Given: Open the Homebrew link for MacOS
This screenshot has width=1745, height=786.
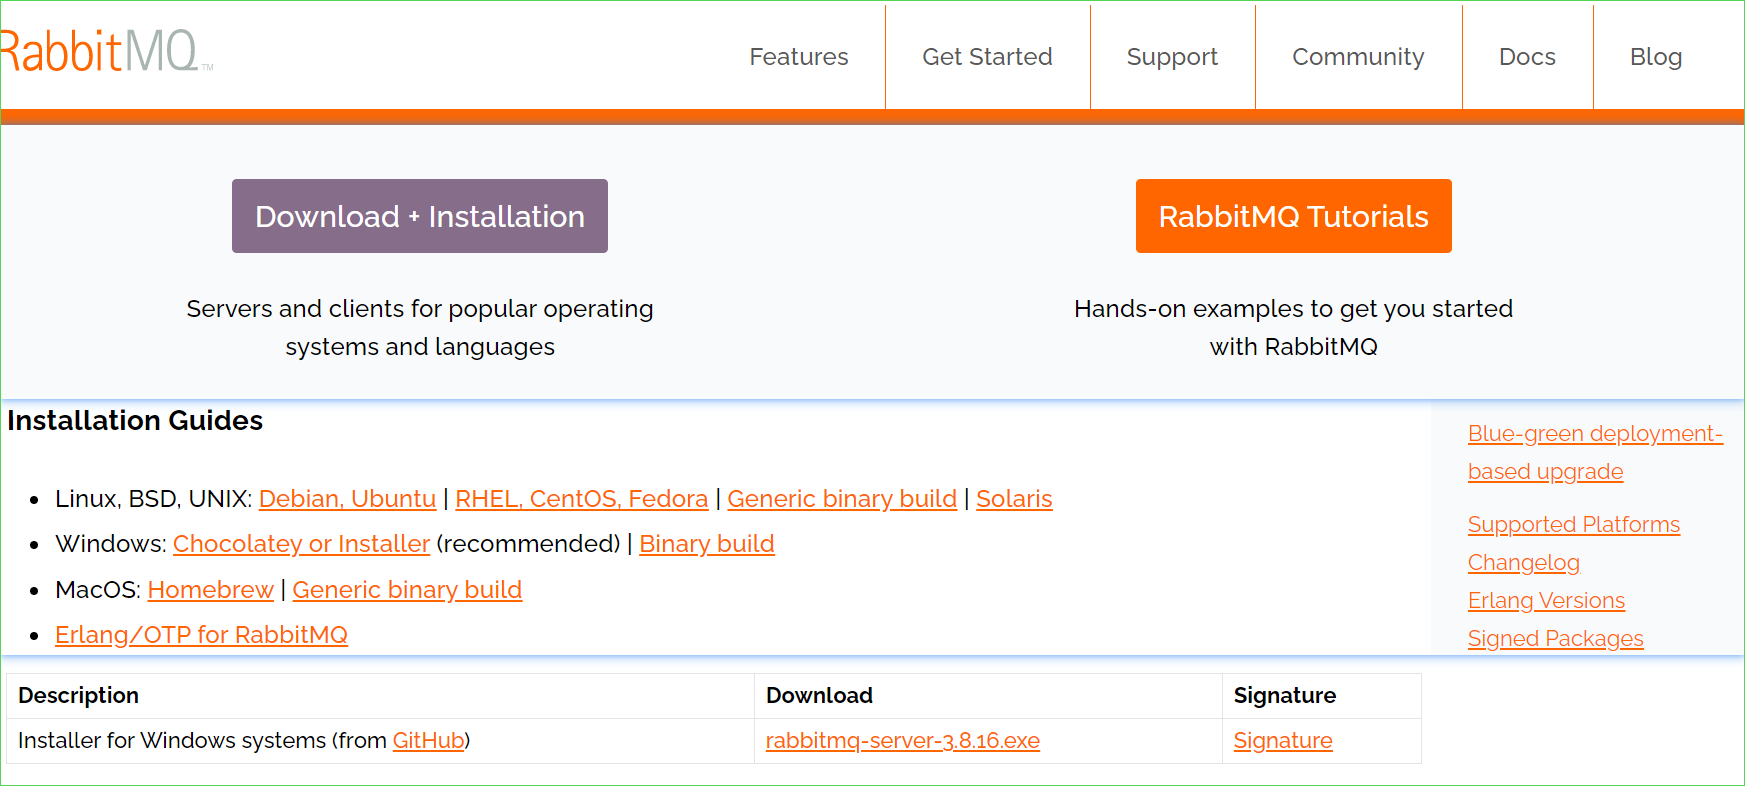Looking at the screenshot, I should tap(210, 589).
